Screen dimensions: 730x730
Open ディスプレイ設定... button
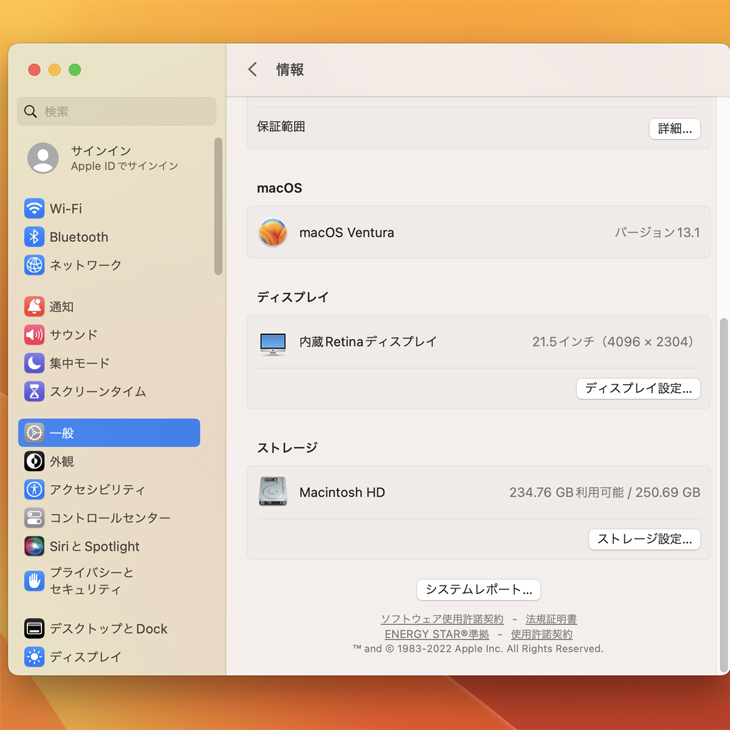tap(638, 389)
